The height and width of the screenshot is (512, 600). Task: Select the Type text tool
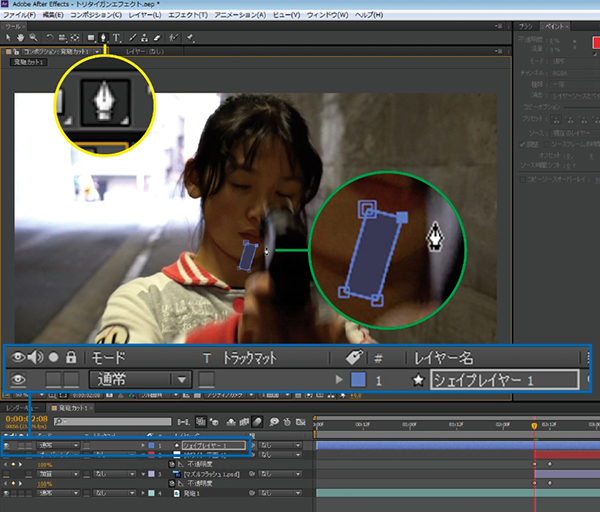click(116, 38)
